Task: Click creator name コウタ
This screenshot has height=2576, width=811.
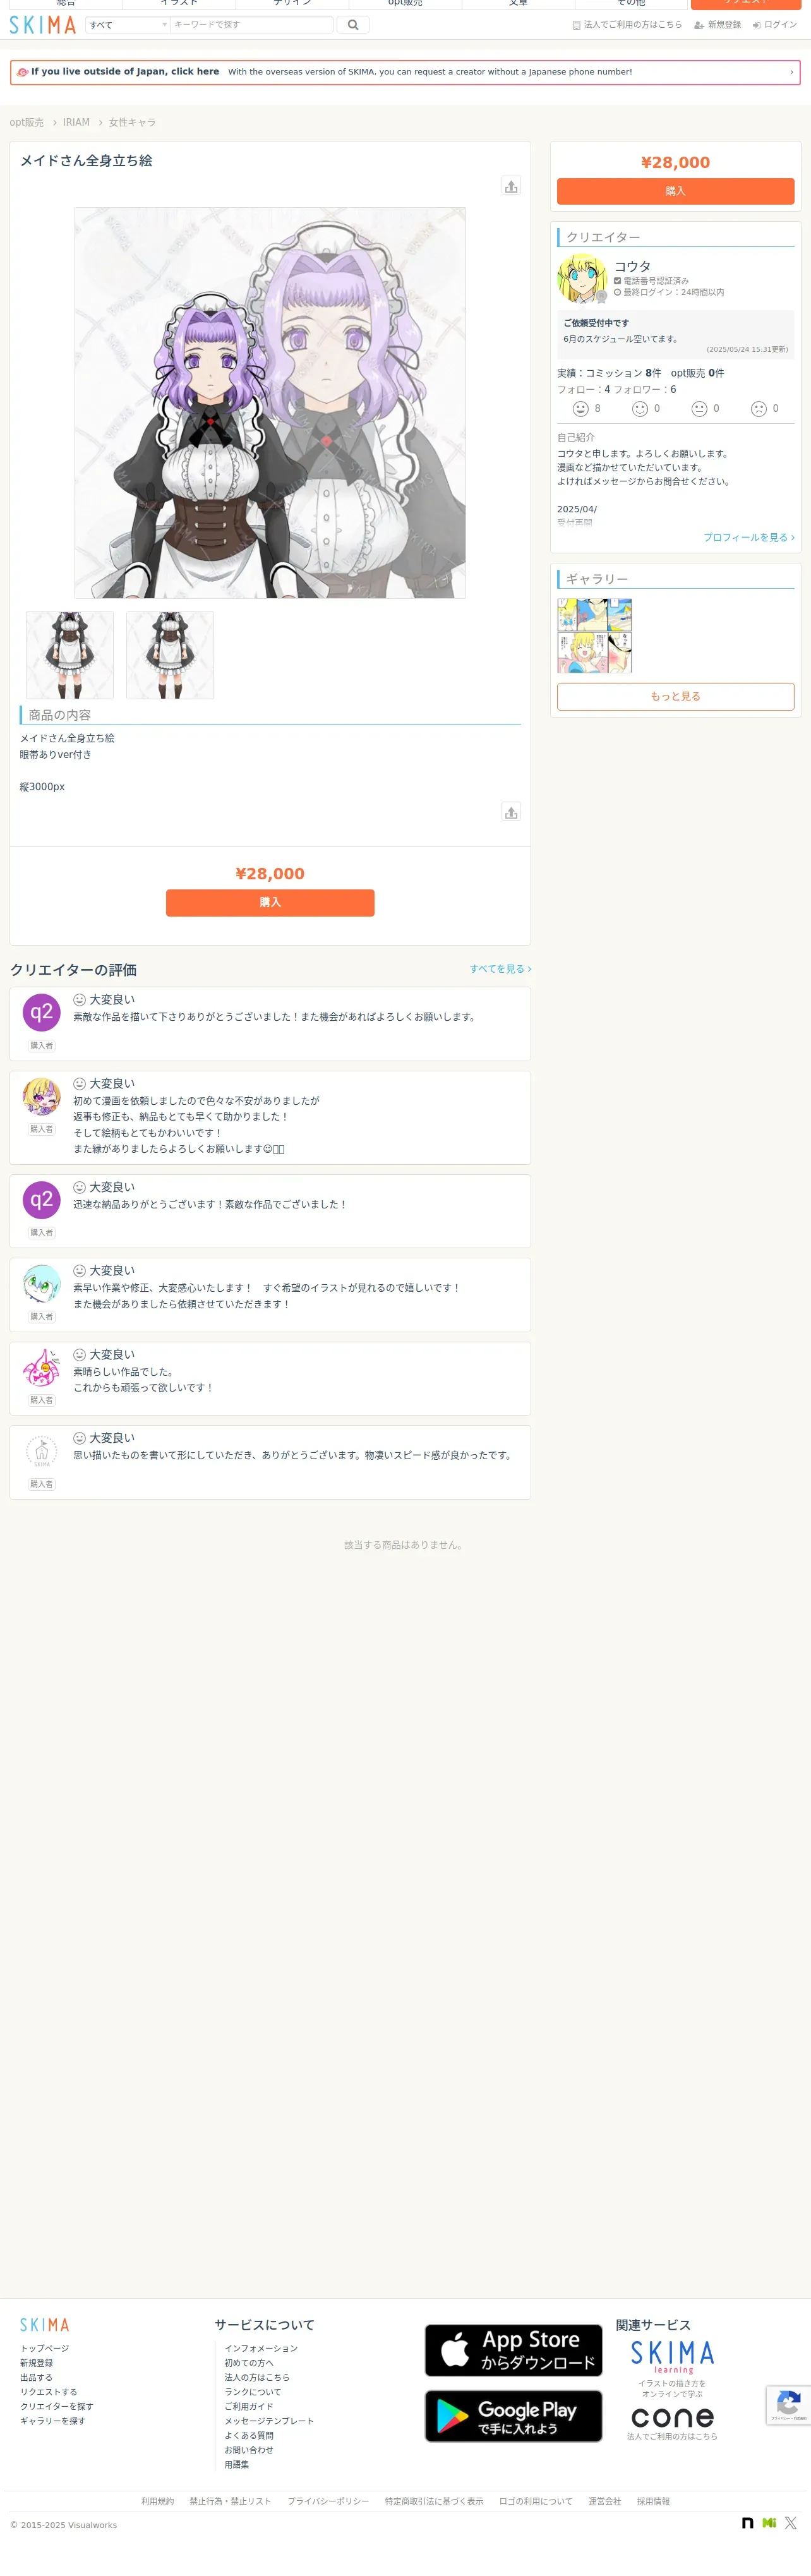Action: click(632, 266)
